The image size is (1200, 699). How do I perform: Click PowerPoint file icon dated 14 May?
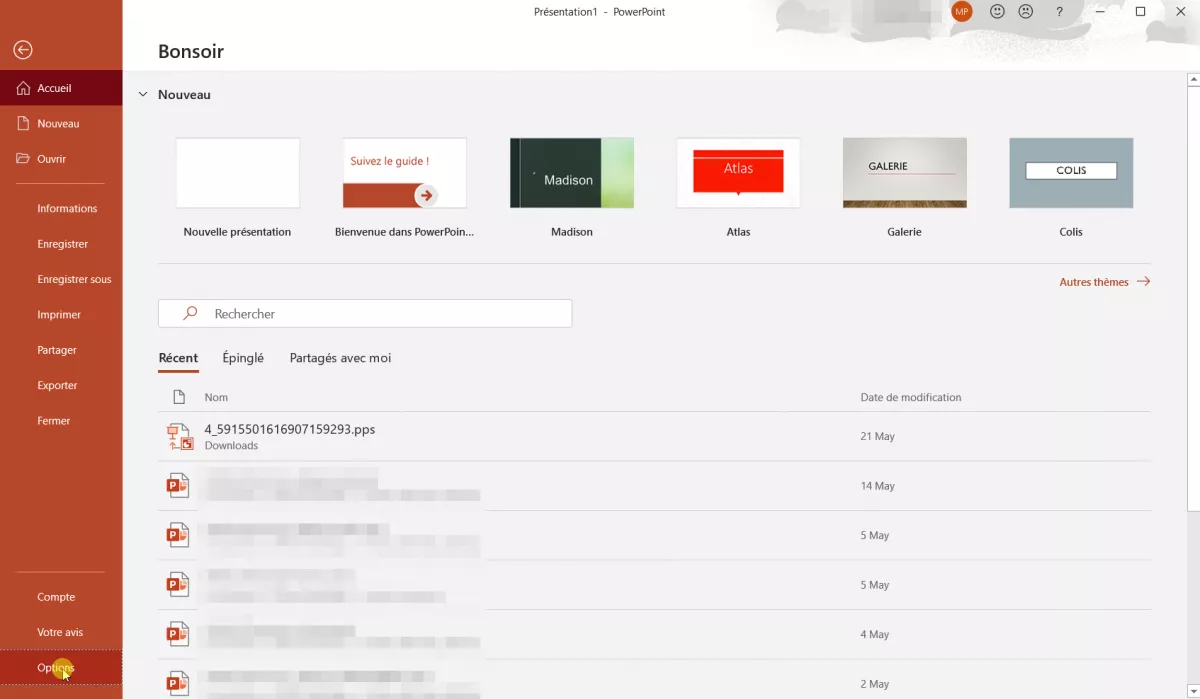(178, 486)
